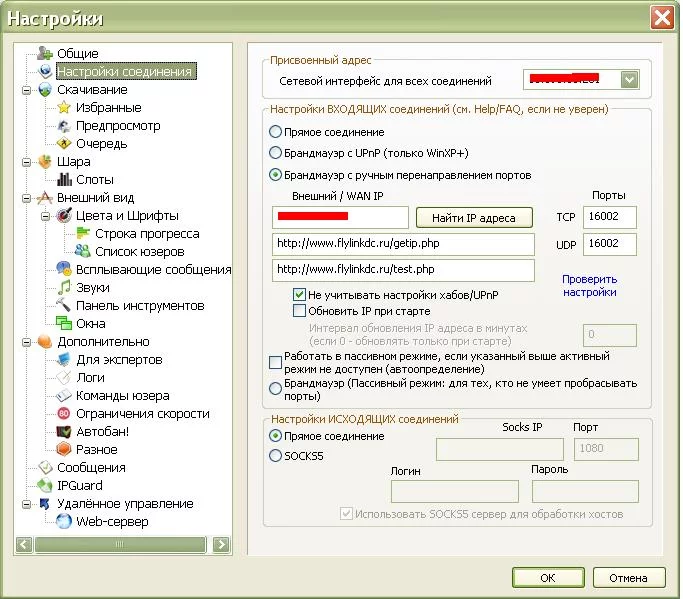683x599 pixels.
Task: Click the tree scrollbar right arrow
Action: point(221,544)
